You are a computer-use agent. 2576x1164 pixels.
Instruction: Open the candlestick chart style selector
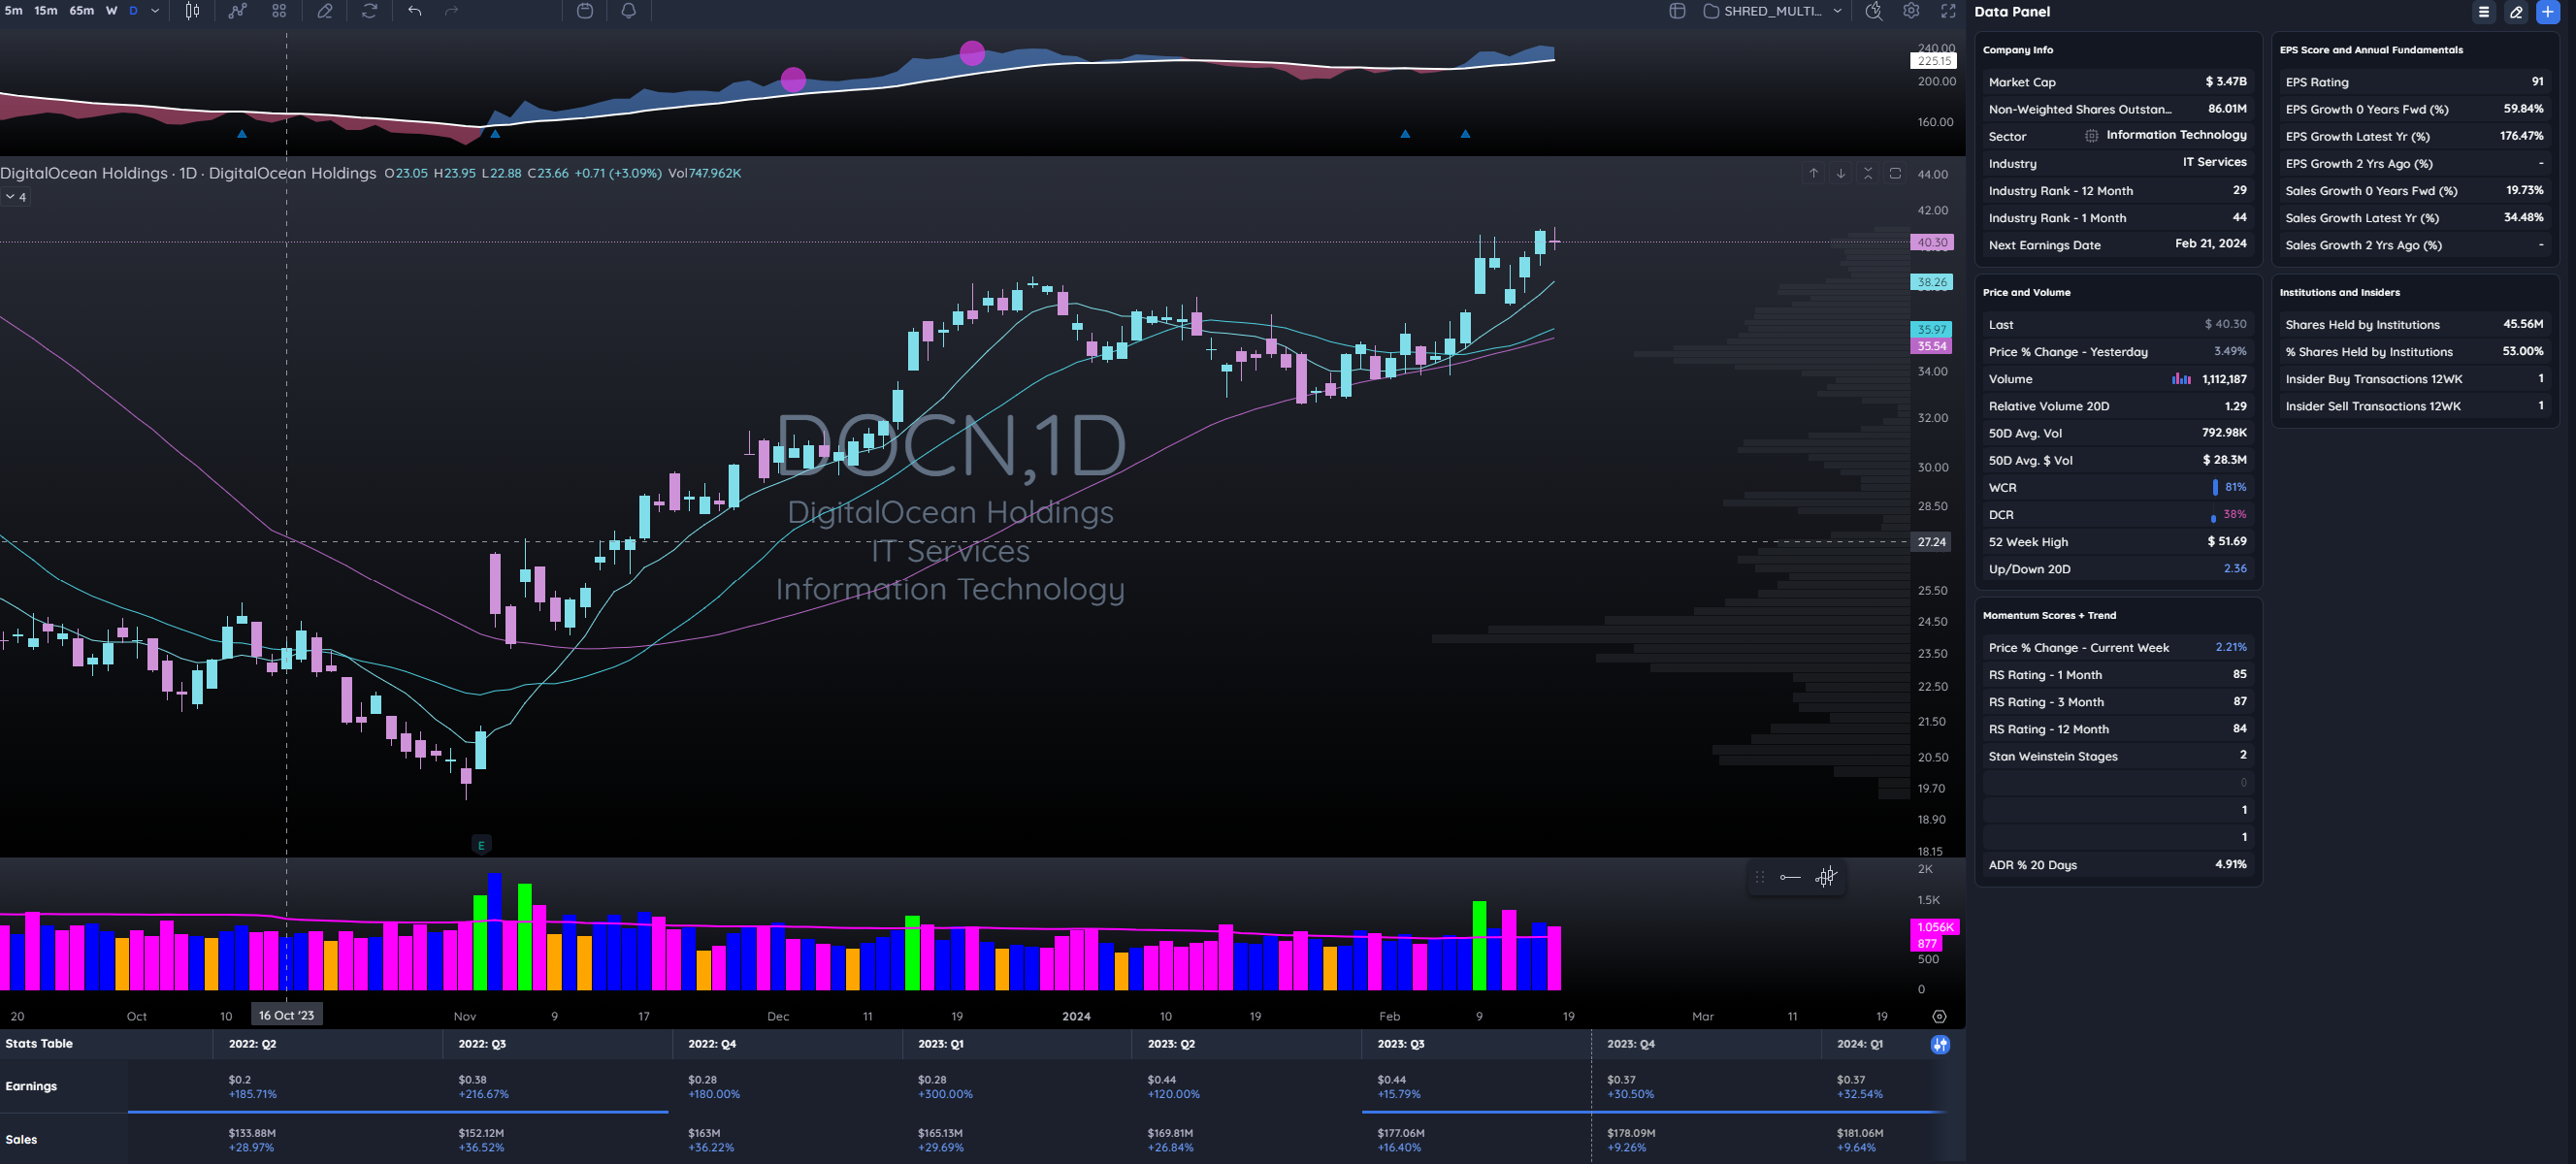click(x=192, y=11)
